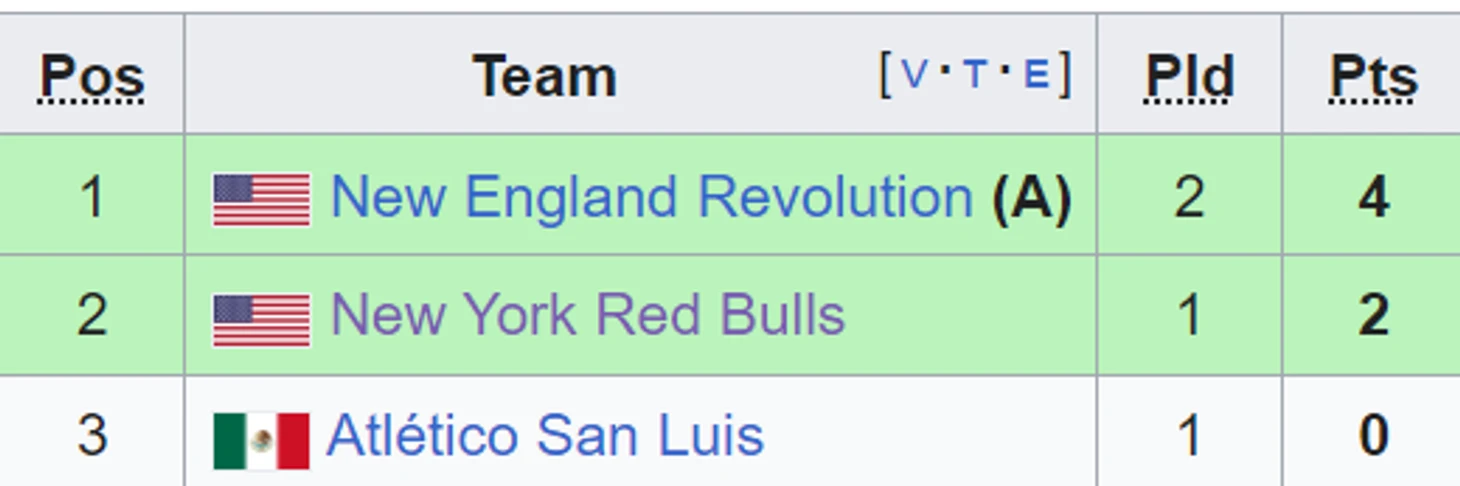Click the V view template link
The width and height of the screenshot is (1460, 486).
click(x=915, y=75)
